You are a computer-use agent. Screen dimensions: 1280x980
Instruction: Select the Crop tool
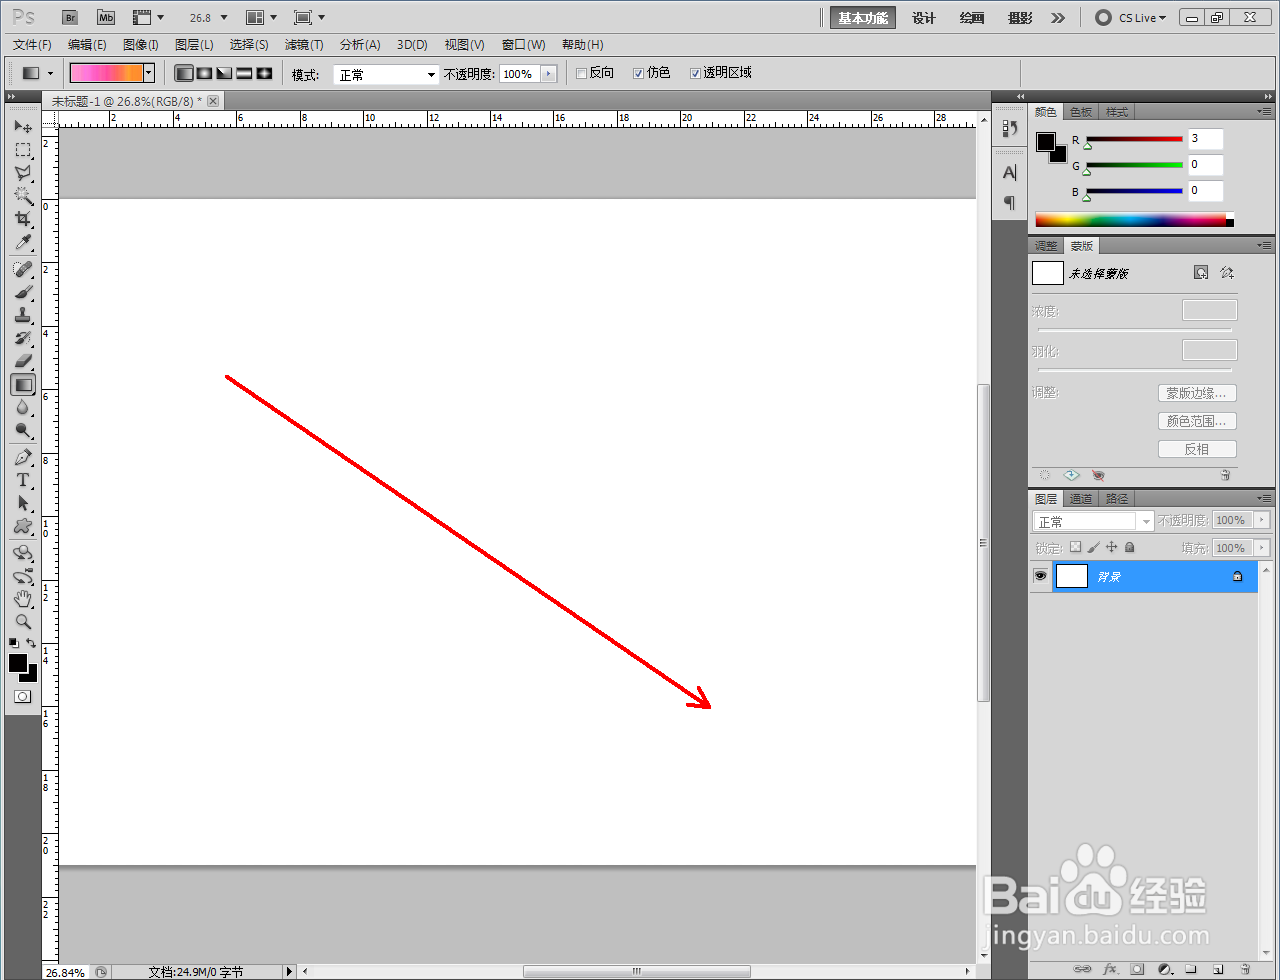point(23,219)
